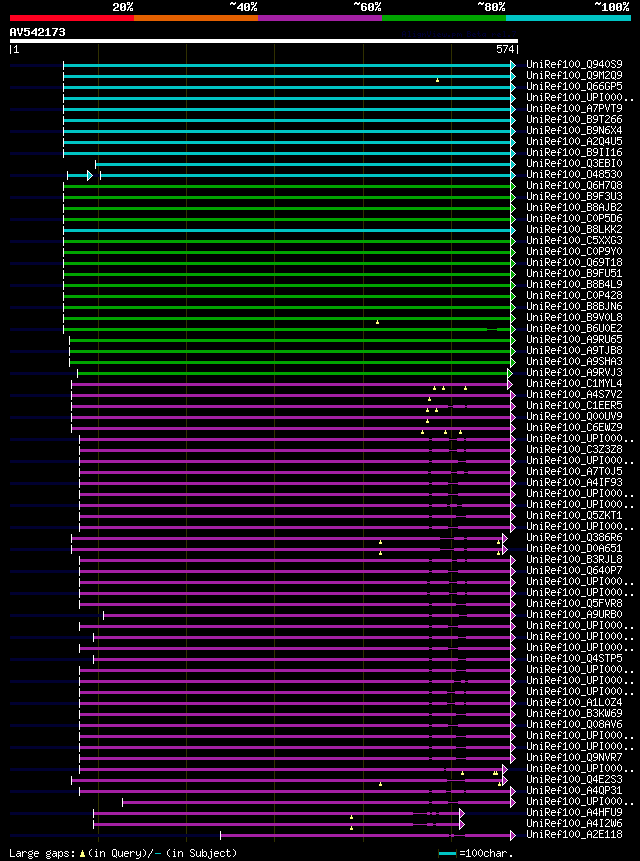Screen dimensions: 640x861
Task: Click the UniRef100_B9II16 label
Action: coord(574,152)
